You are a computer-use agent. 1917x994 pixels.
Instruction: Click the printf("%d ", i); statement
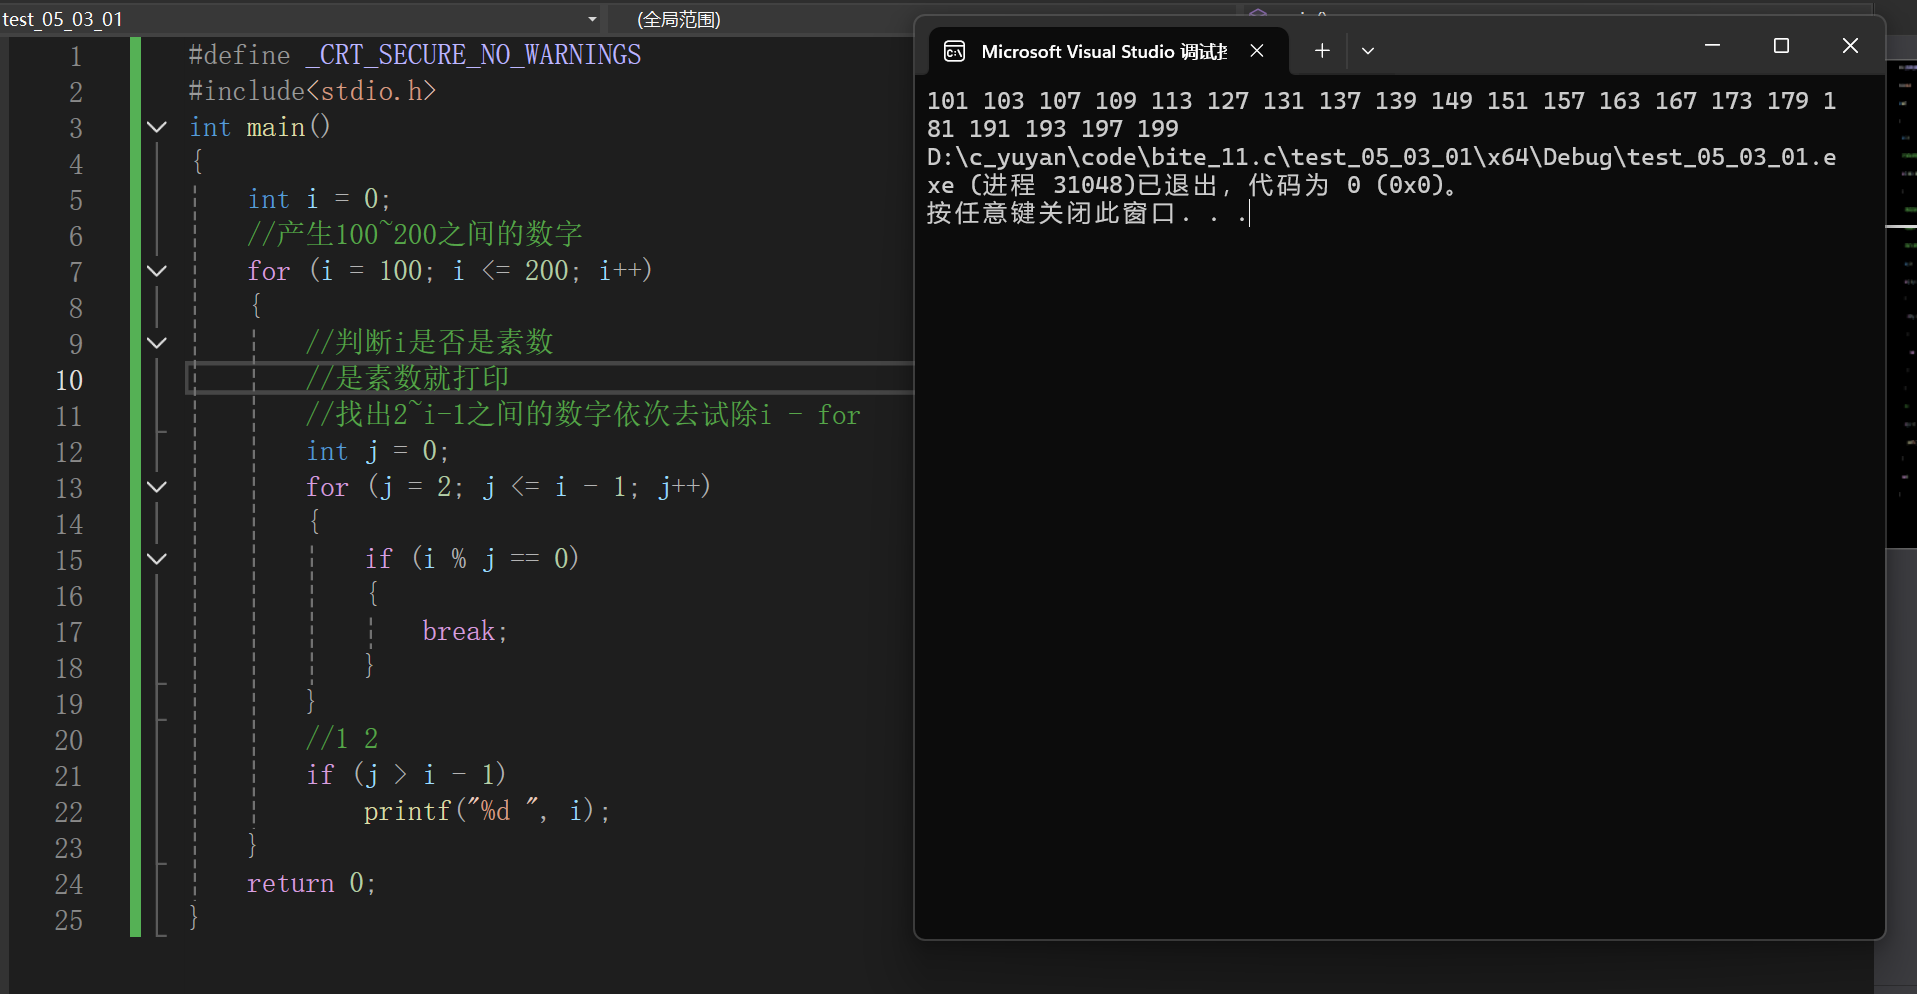pos(487,811)
